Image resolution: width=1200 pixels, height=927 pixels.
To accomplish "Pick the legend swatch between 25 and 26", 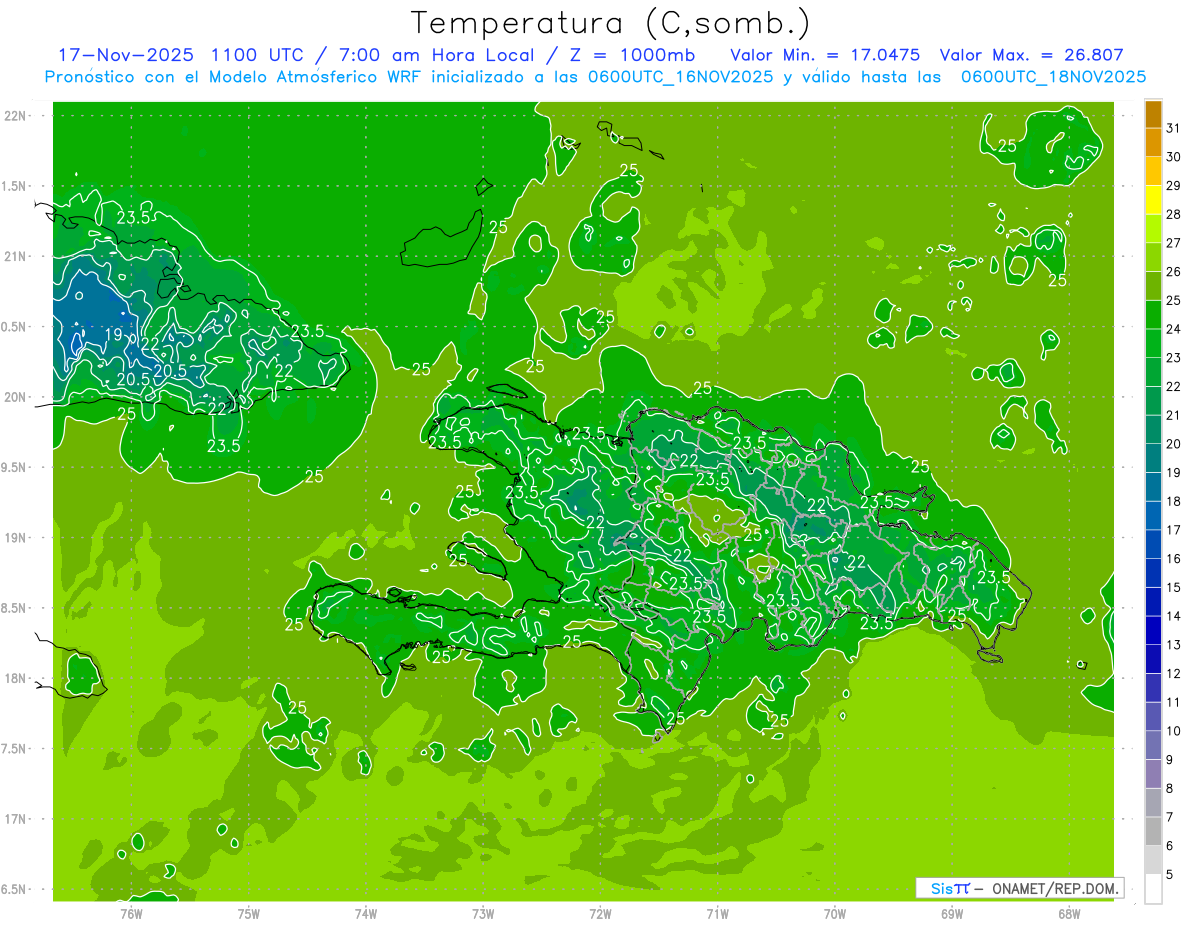I will tap(1153, 286).
